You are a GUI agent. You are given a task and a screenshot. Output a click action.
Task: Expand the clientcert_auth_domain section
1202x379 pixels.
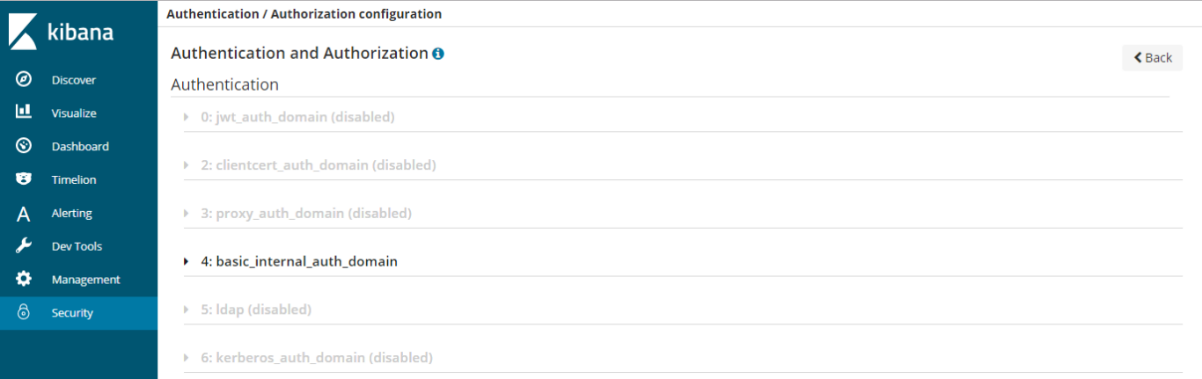pyautogui.click(x=186, y=165)
